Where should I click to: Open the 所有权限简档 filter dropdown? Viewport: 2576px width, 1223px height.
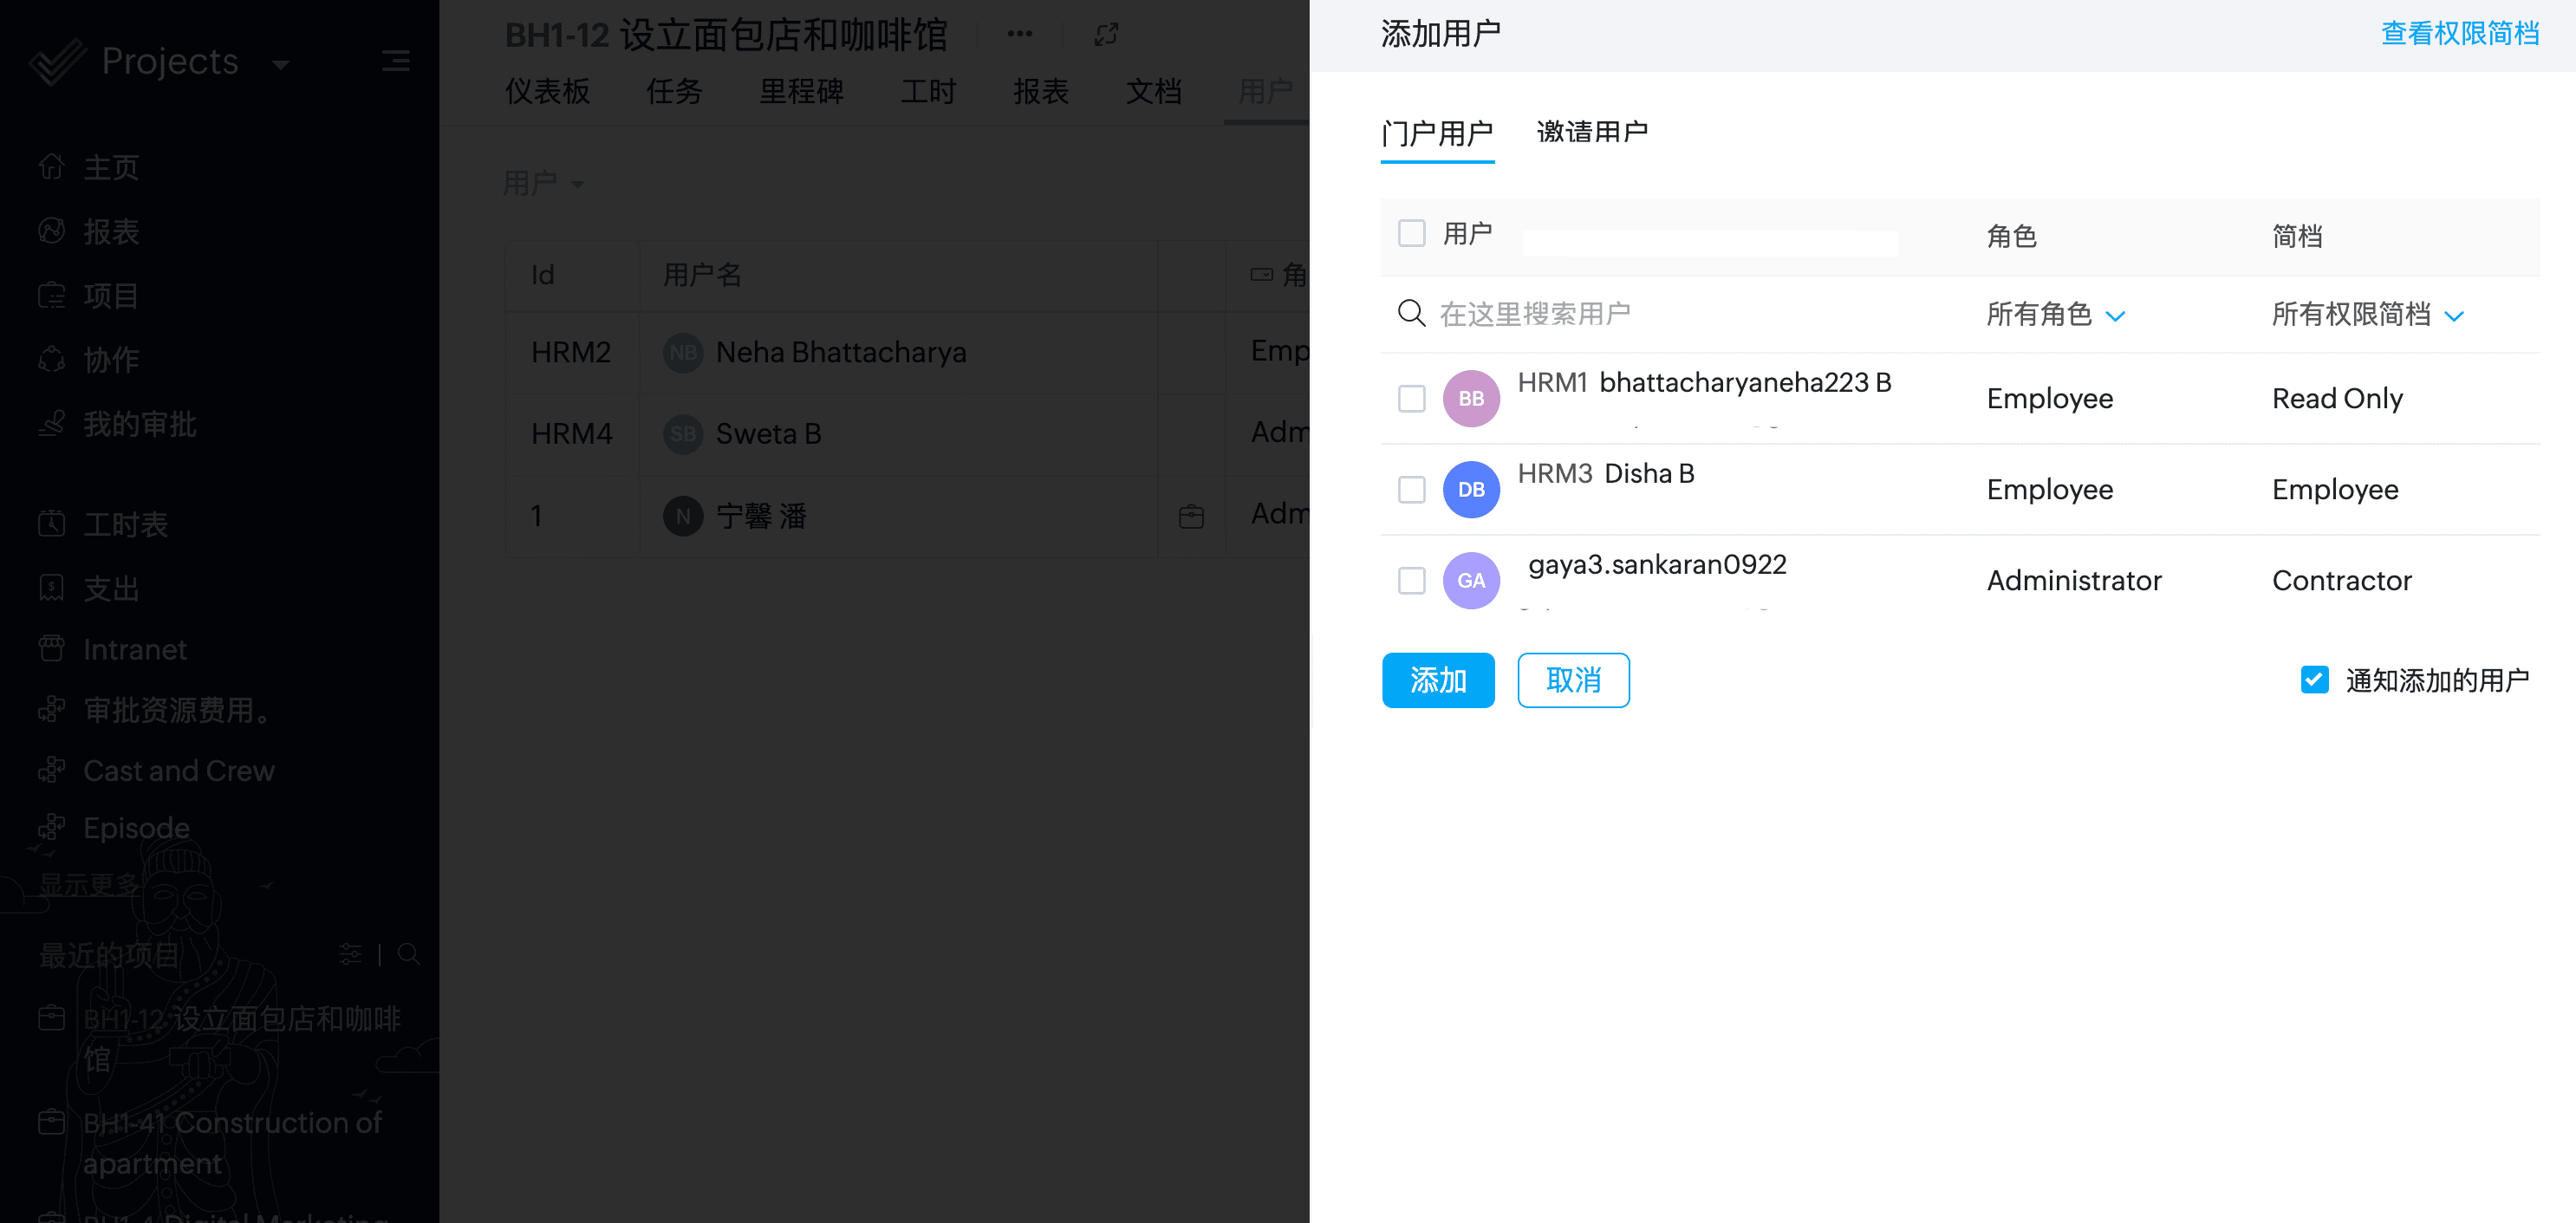pyautogui.click(x=2366, y=315)
